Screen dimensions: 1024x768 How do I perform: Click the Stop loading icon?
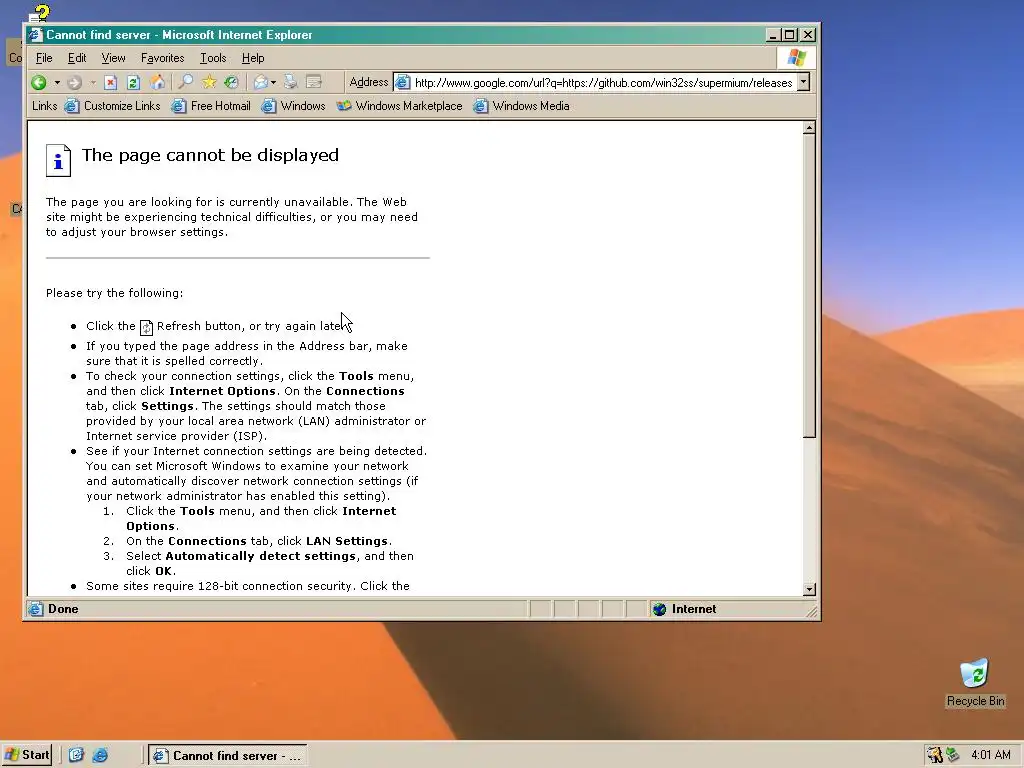coord(110,82)
